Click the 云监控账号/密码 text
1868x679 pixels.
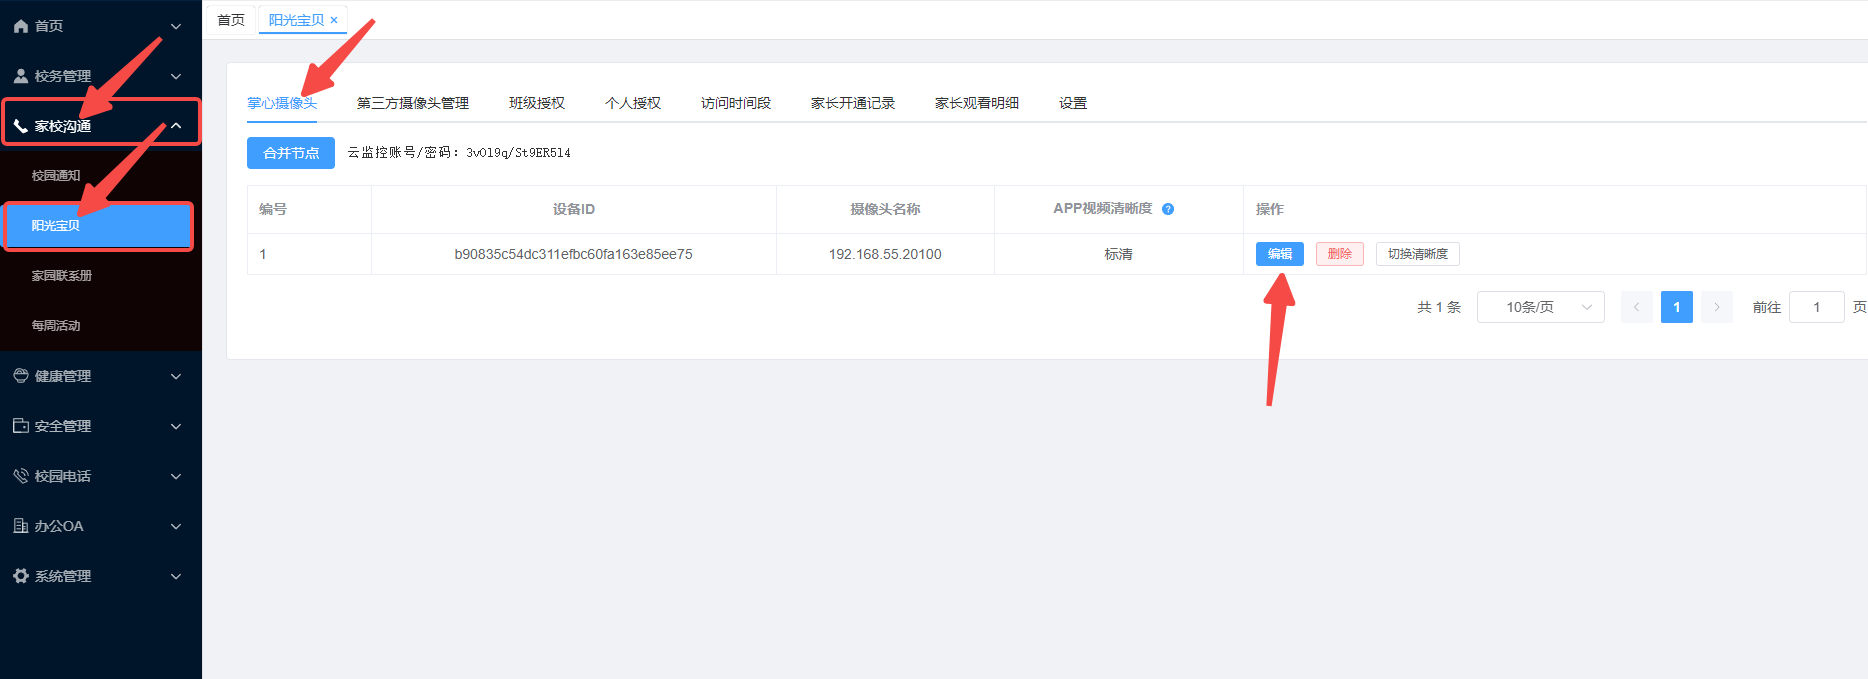click(x=459, y=153)
